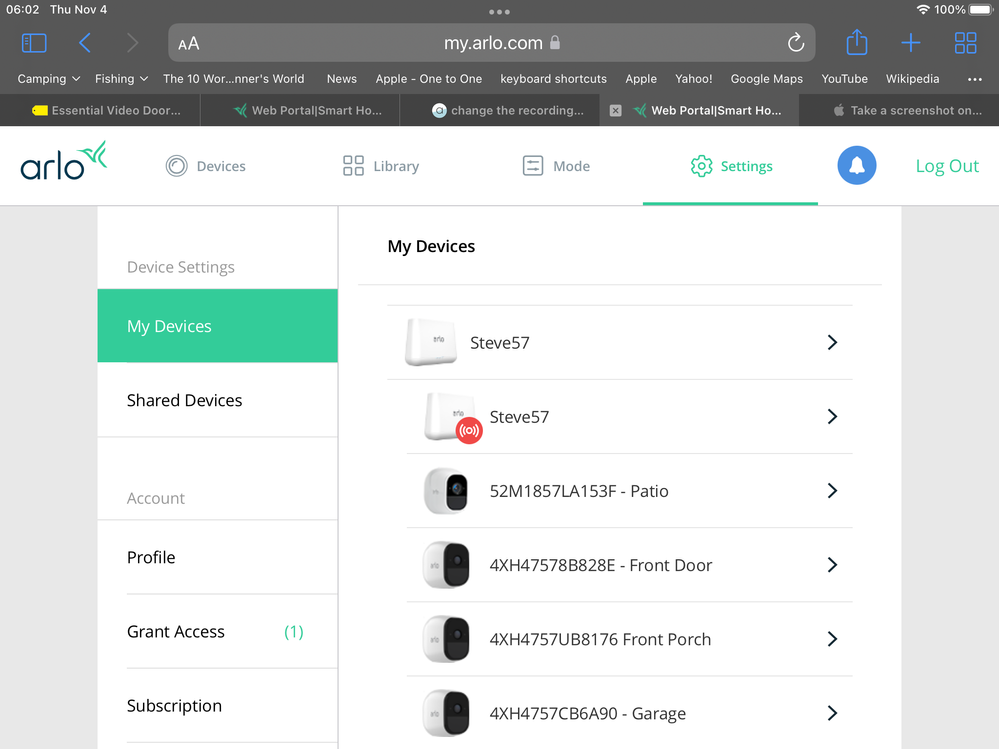Tap the Front Porch camera thumbnail
Viewport: 999px width, 749px height.
click(446, 639)
